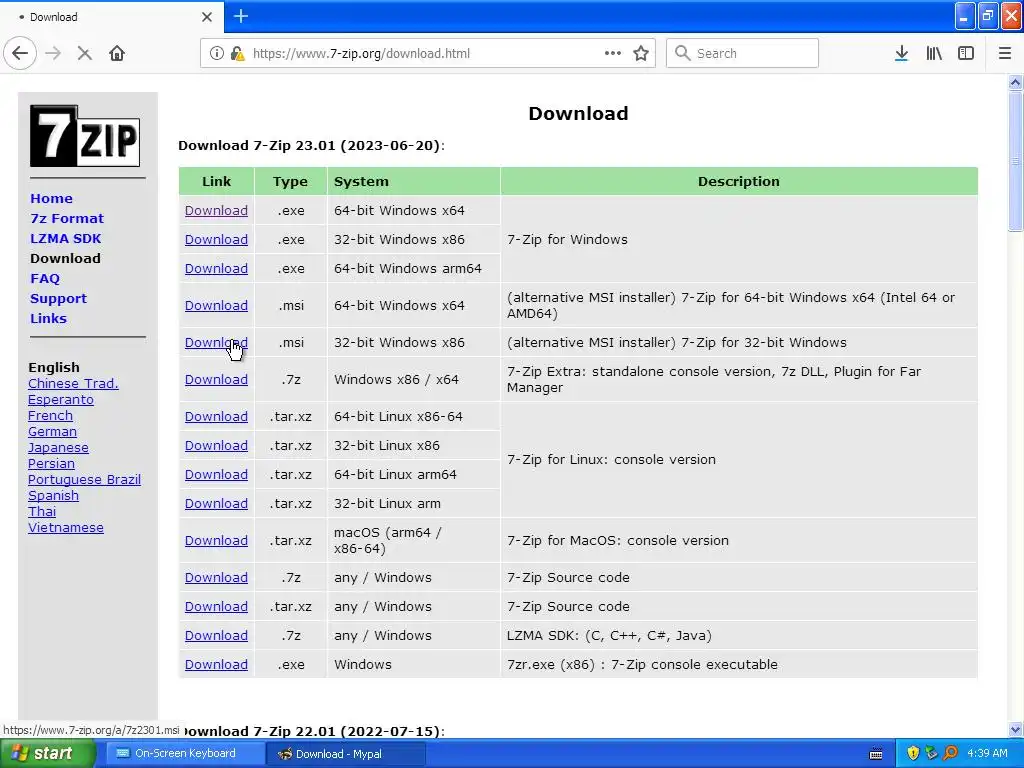Switch to On-Screen Keyboard taskbar item
The image size is (1024, 768).
[x=185, y=754]
